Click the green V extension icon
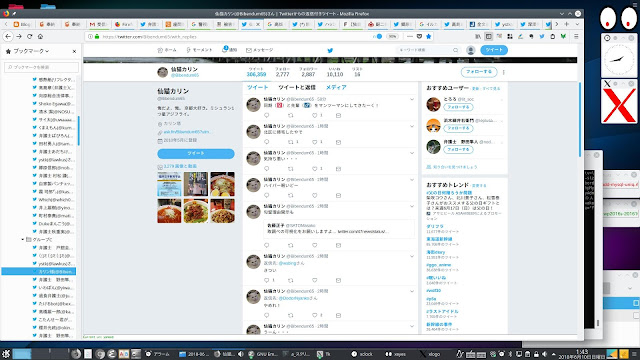The width and height of the screenshot is (640, 360). tap(563, 36)
